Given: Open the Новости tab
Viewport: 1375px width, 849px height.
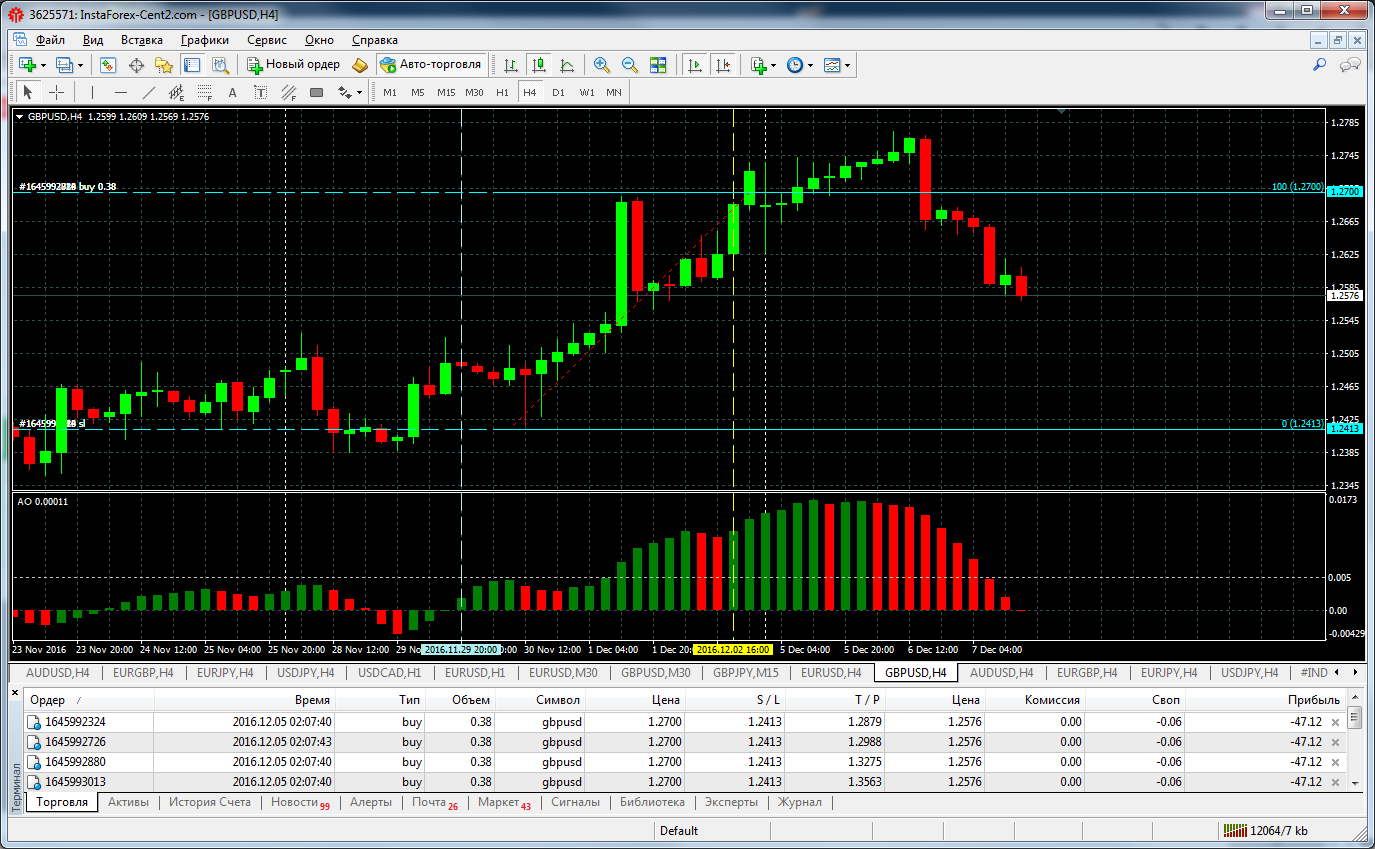Looking at the screenshot, I should click(300, 802).
